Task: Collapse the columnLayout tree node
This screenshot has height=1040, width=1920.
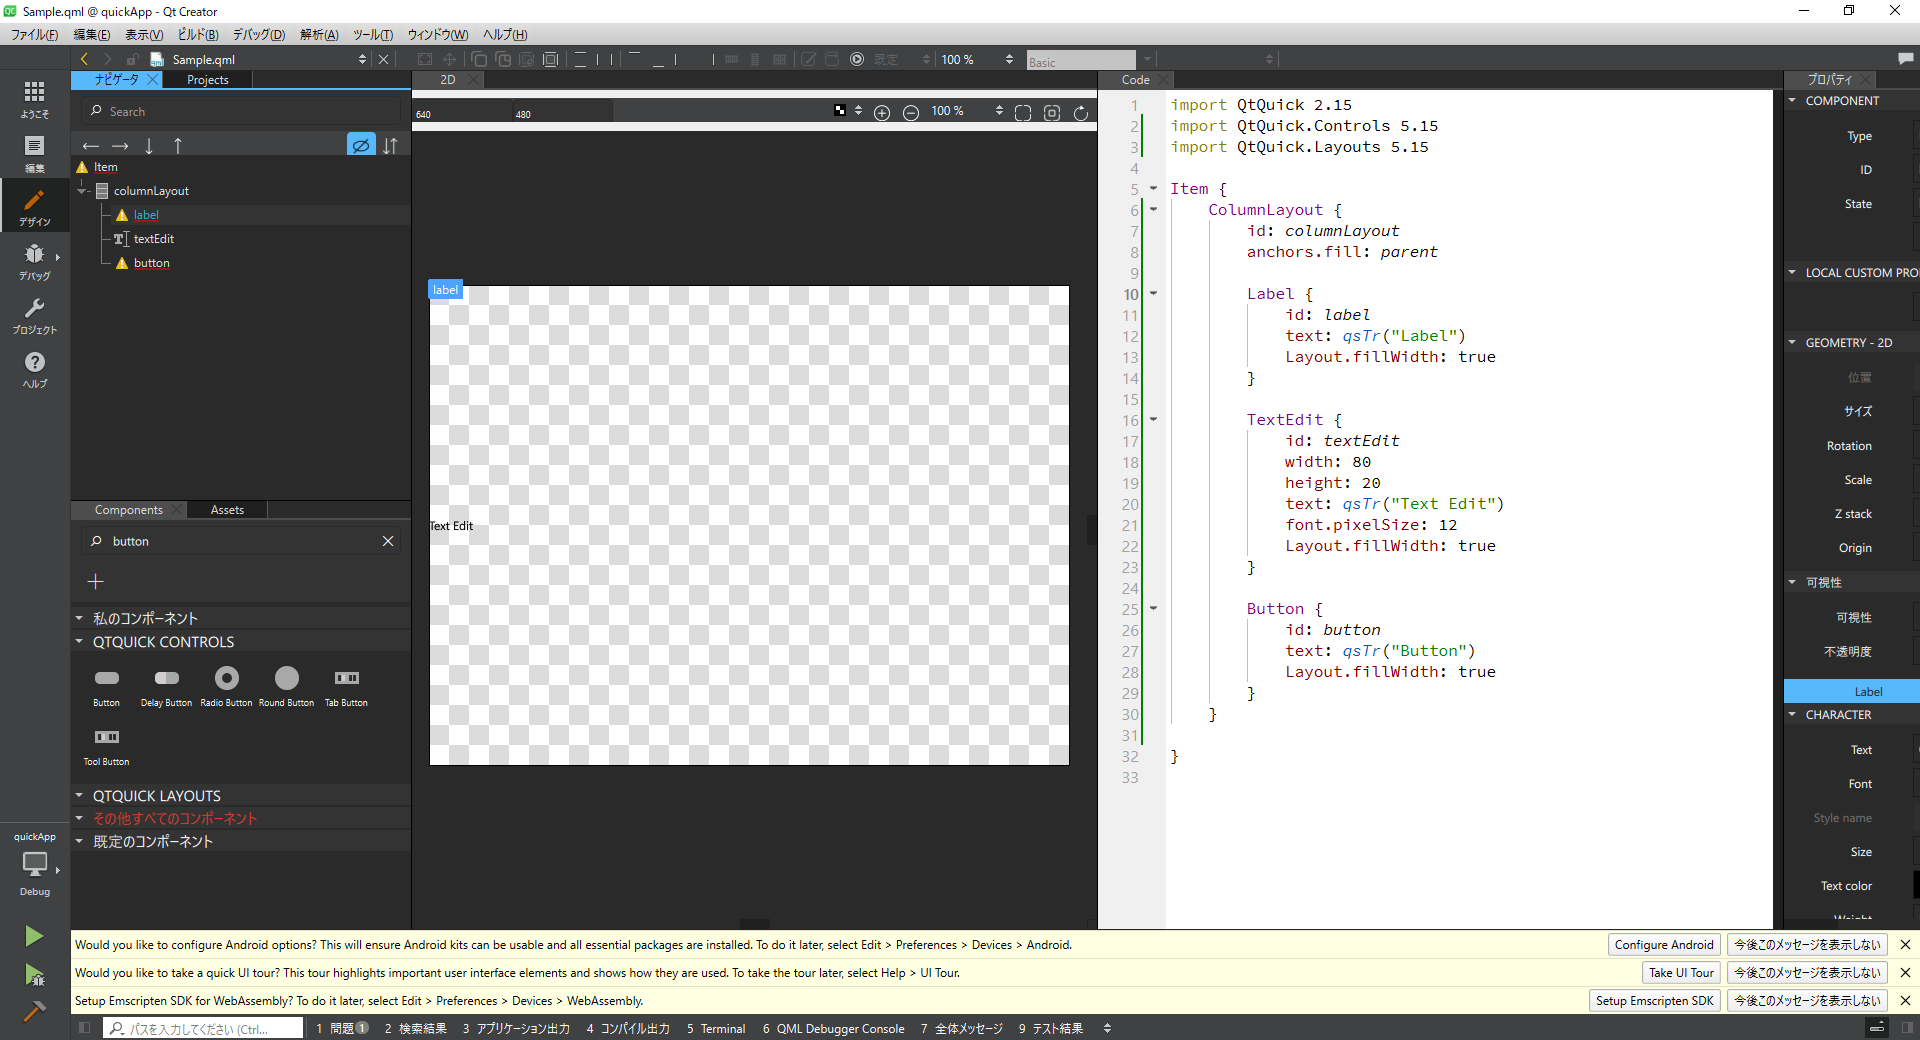Action: (x=83, y=191)
